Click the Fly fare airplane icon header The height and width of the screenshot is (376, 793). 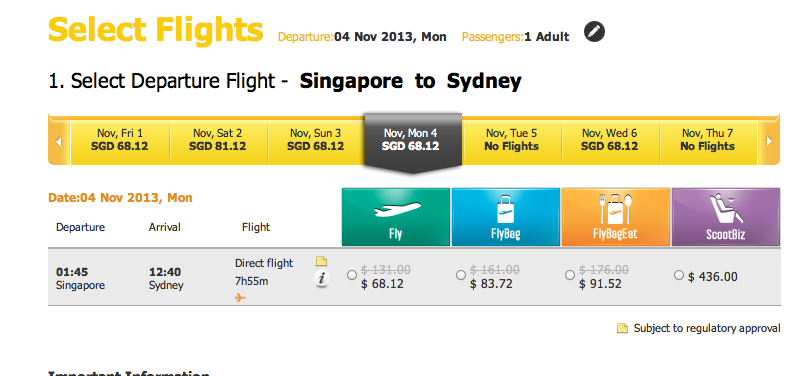[x=395, y=217]
